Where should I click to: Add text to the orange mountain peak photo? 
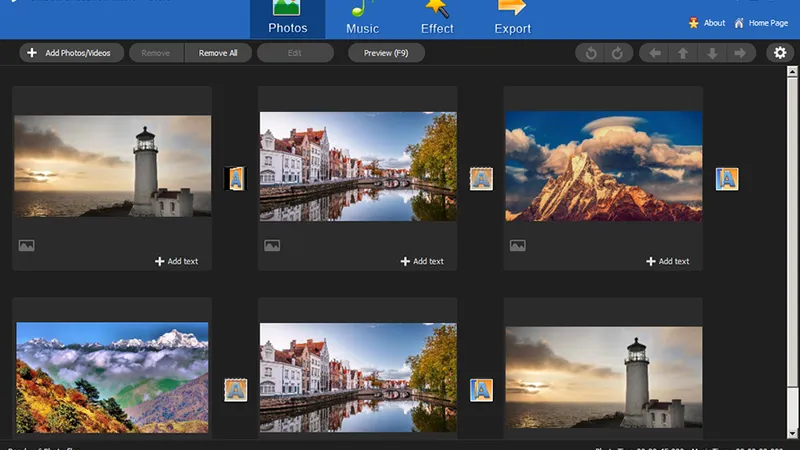[x=668, y=261]
